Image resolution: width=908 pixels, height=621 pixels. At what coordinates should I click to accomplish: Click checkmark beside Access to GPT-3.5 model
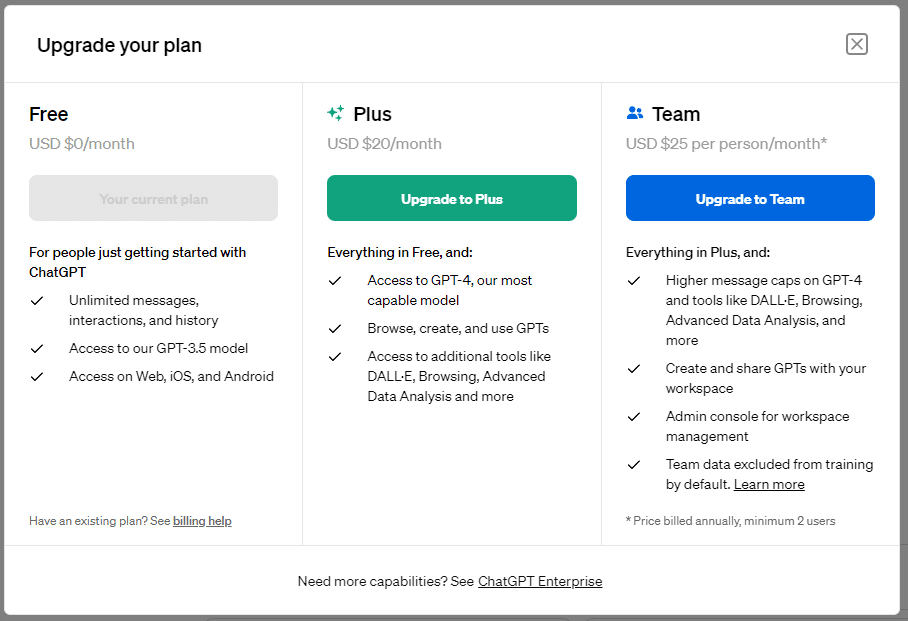[37, 349]
